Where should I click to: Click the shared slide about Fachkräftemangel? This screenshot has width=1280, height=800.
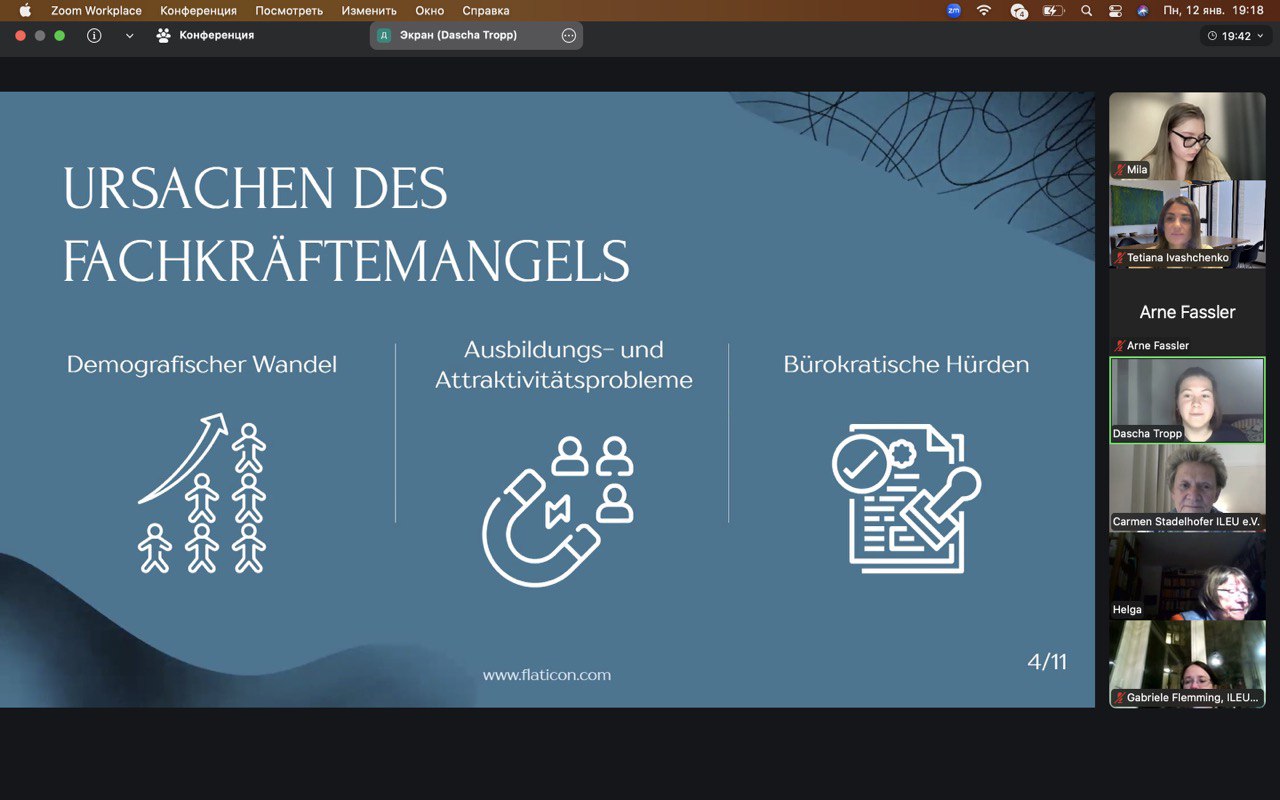[547, 399]
